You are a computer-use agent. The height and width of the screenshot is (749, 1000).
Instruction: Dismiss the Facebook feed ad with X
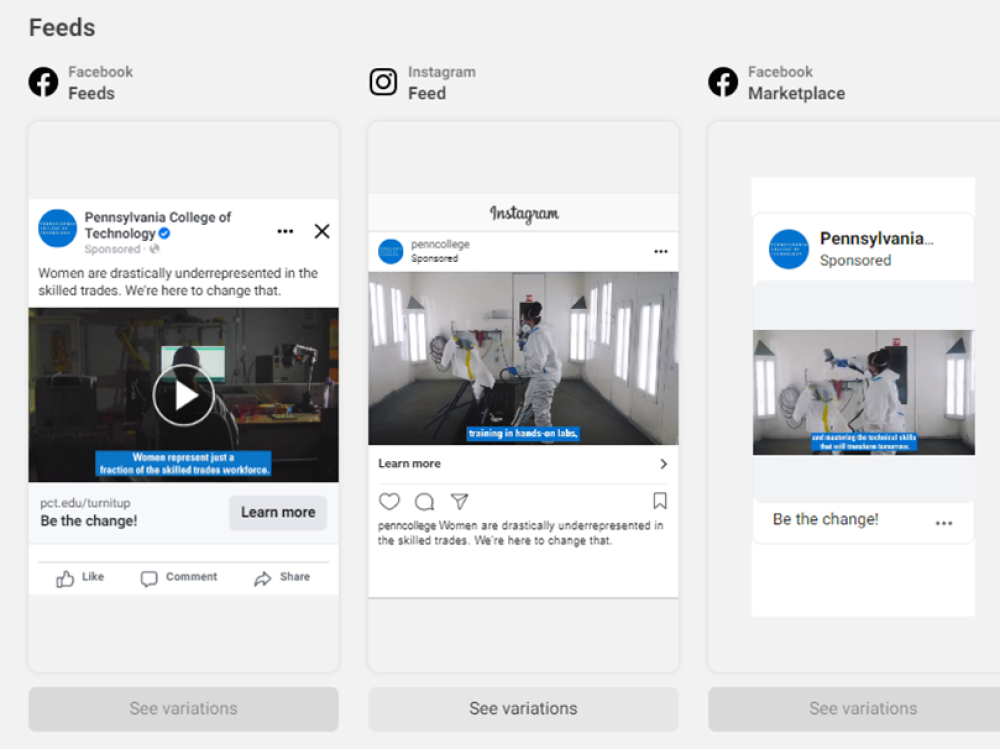321,231
